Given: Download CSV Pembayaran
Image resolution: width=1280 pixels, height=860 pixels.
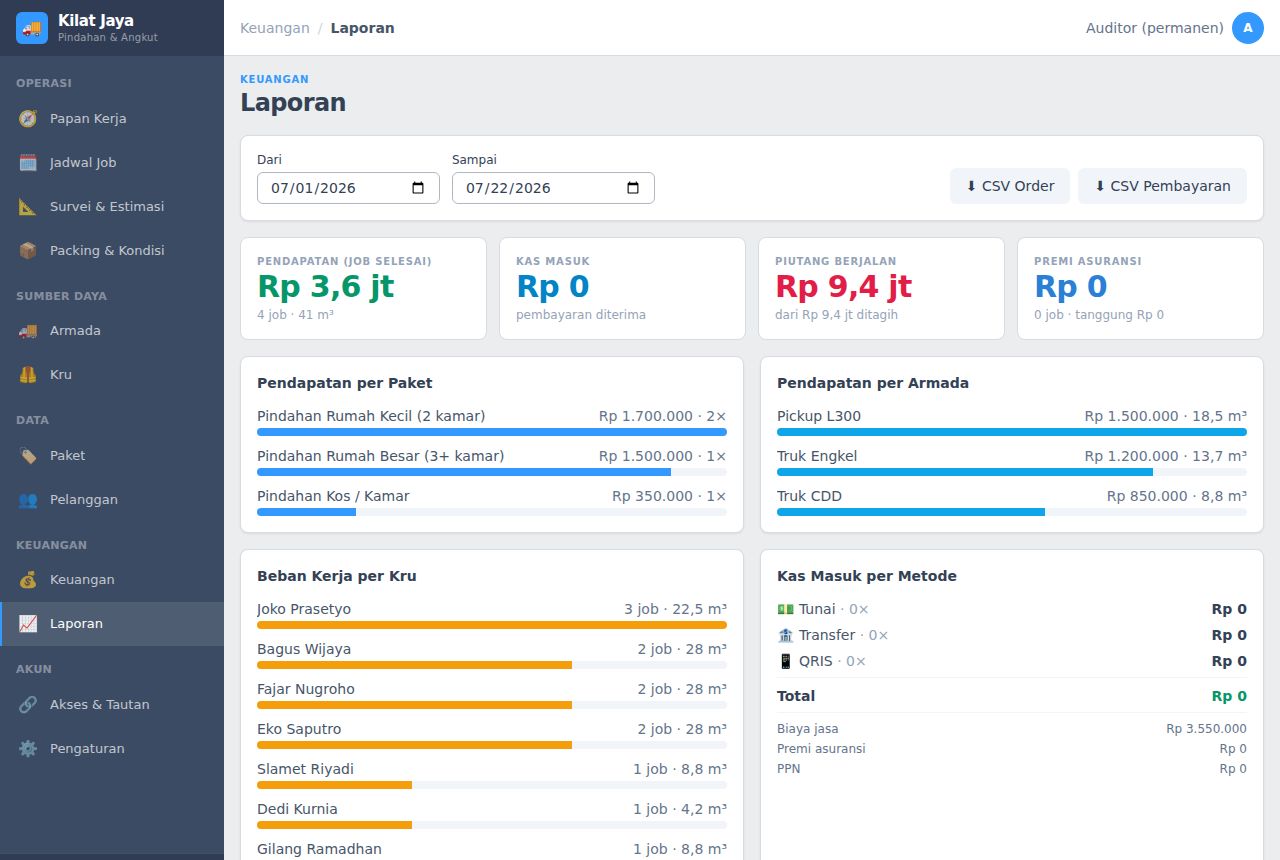Looking at the screenshot, I should pos(1162,186).
